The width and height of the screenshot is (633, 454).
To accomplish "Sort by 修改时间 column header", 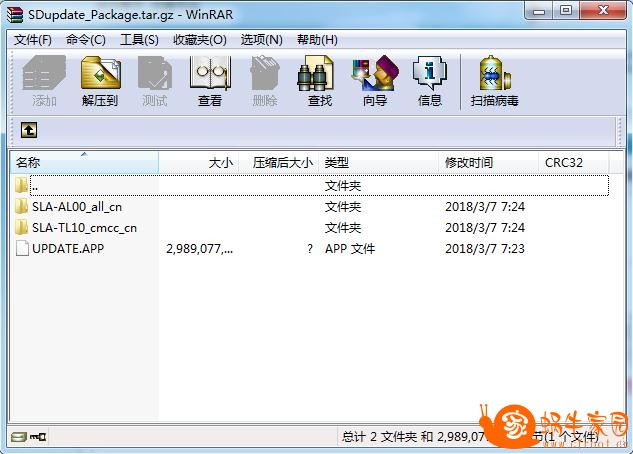I will [x=488, y=162].
